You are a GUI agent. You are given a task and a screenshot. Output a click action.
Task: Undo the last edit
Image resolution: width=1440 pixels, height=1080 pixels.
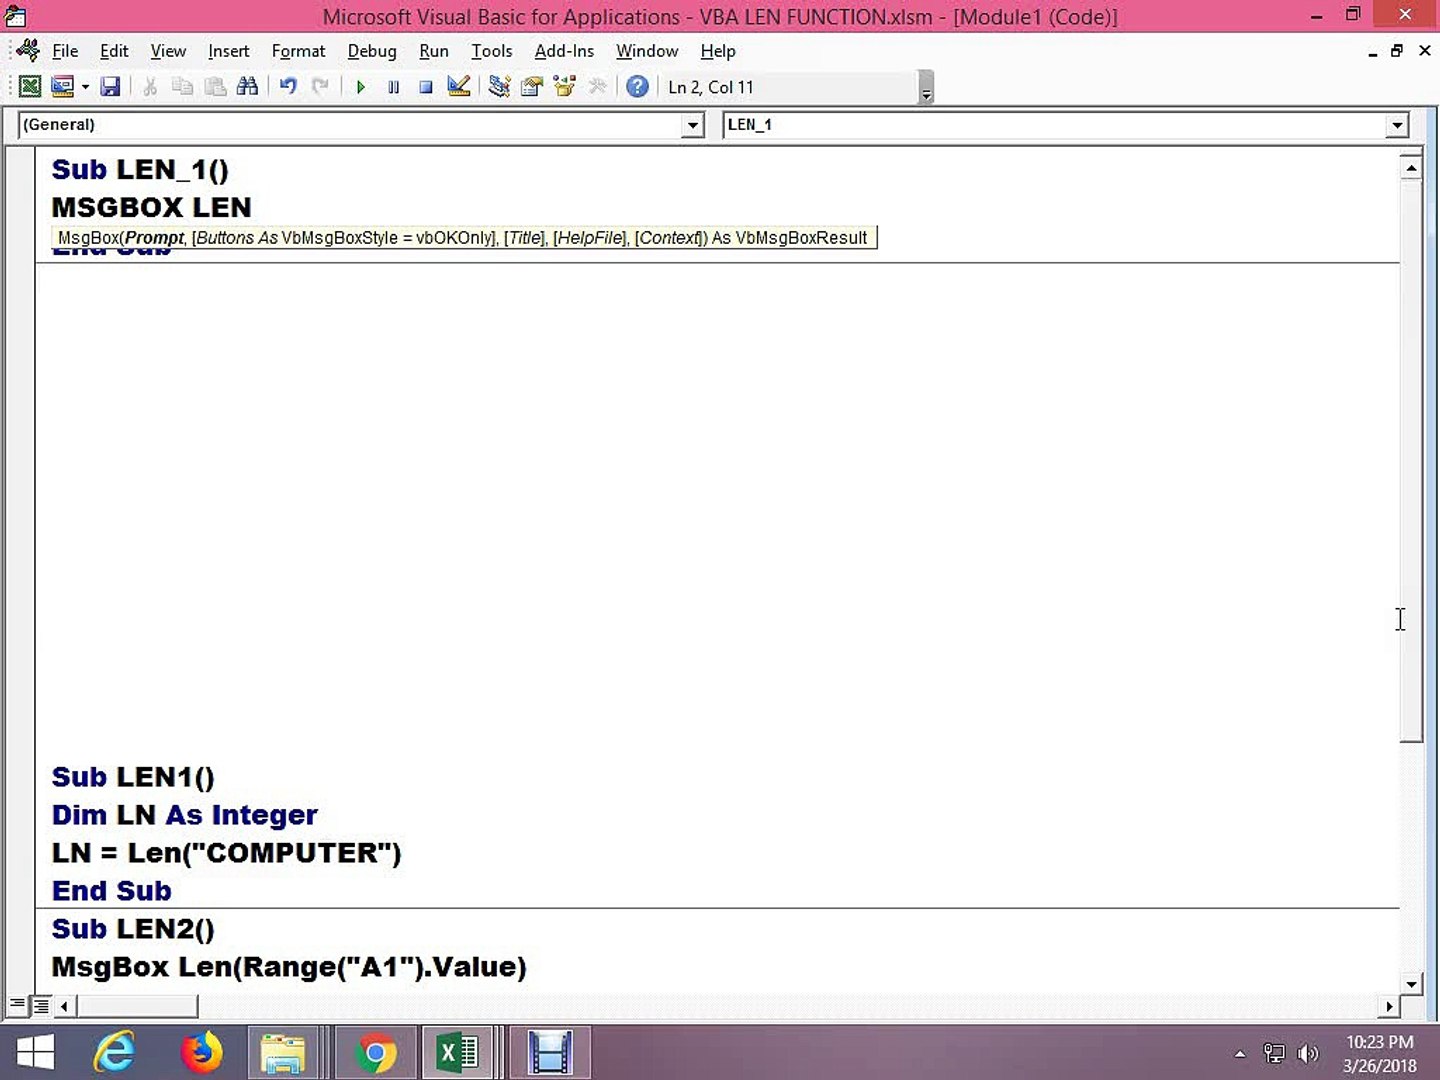[288, 87]
